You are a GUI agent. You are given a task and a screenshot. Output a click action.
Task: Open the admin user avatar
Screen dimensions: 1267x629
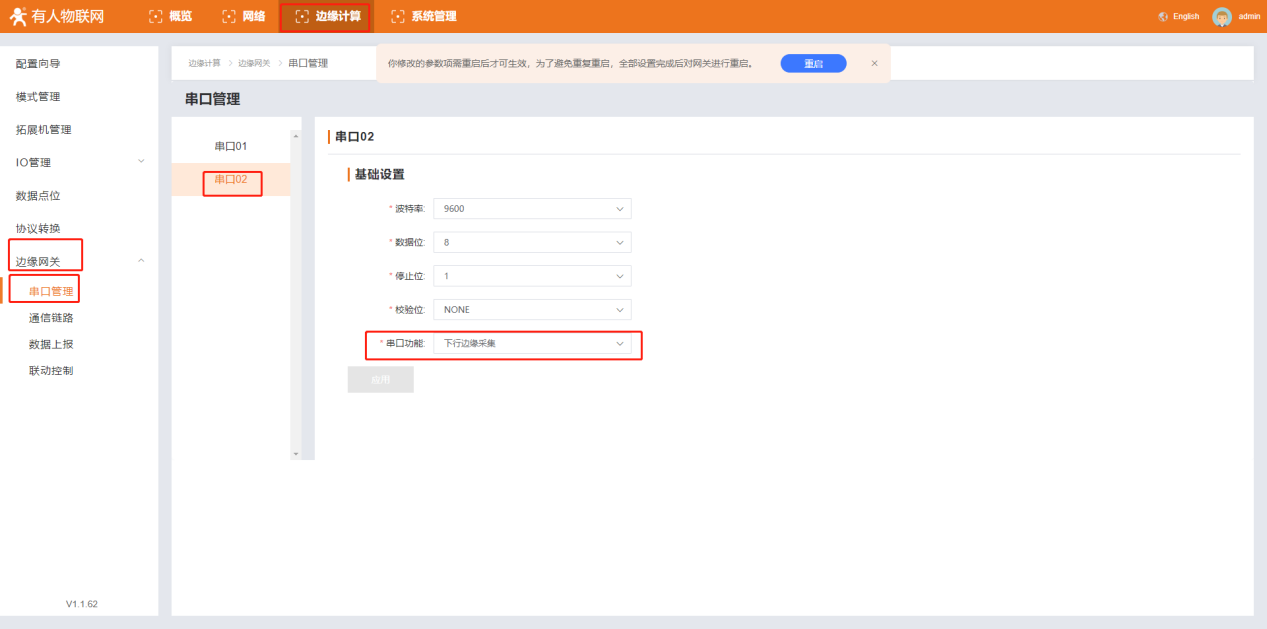[1221, 17]
